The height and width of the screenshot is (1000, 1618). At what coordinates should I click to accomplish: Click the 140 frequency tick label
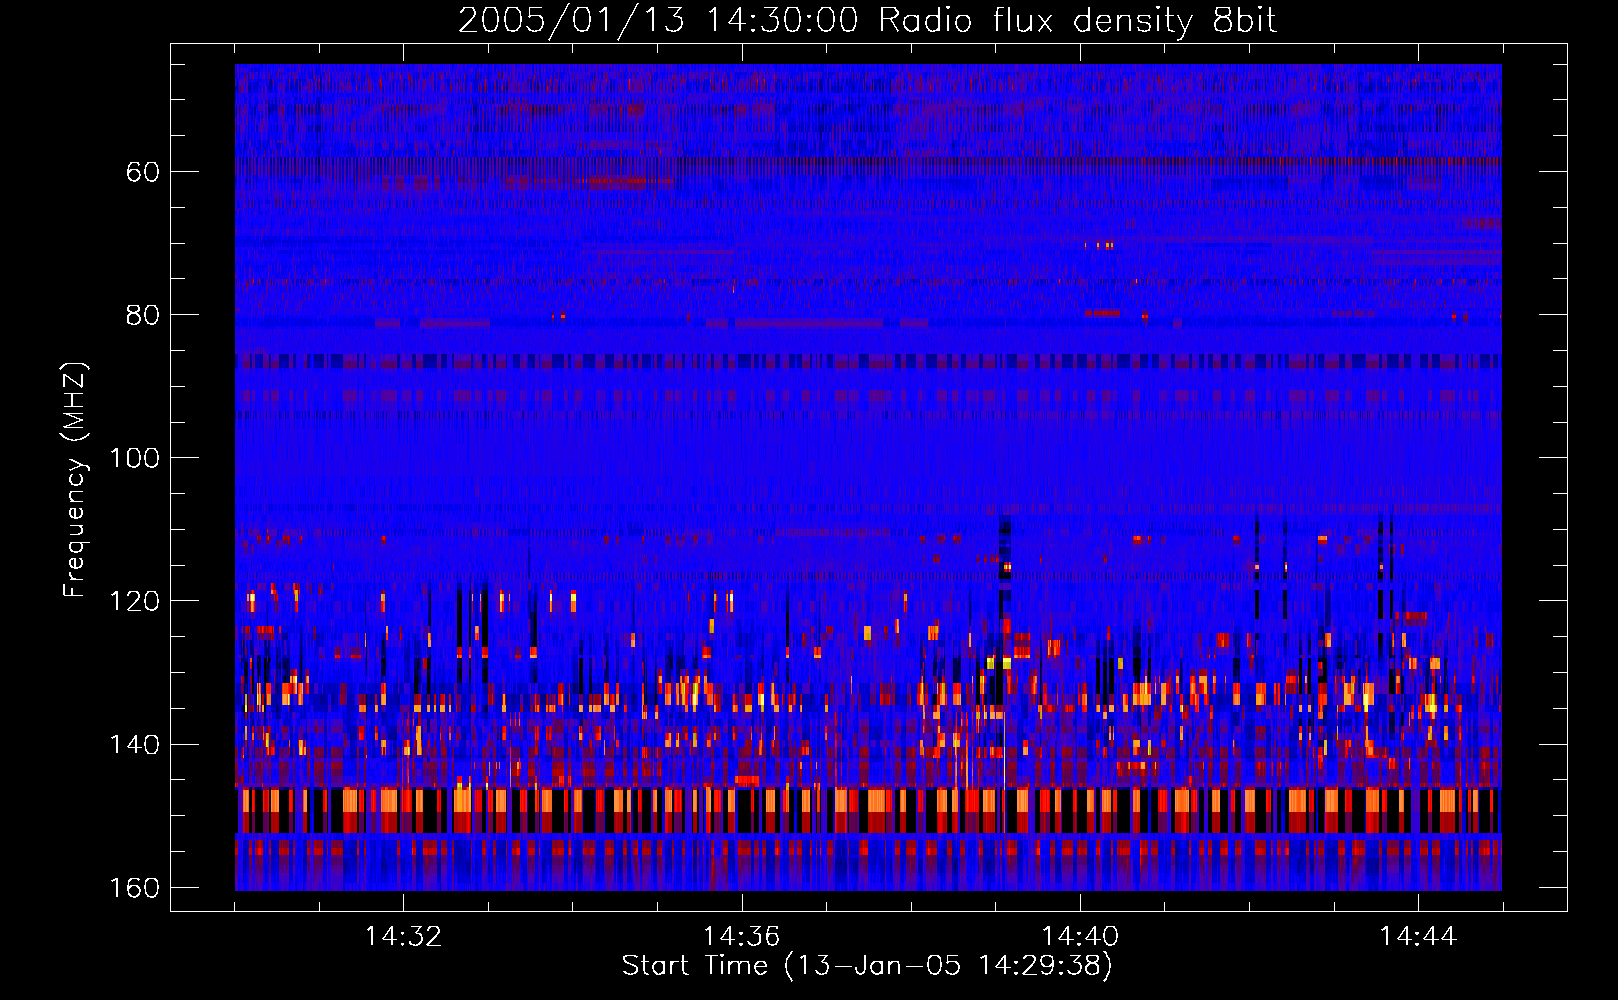tap(133, 745)
